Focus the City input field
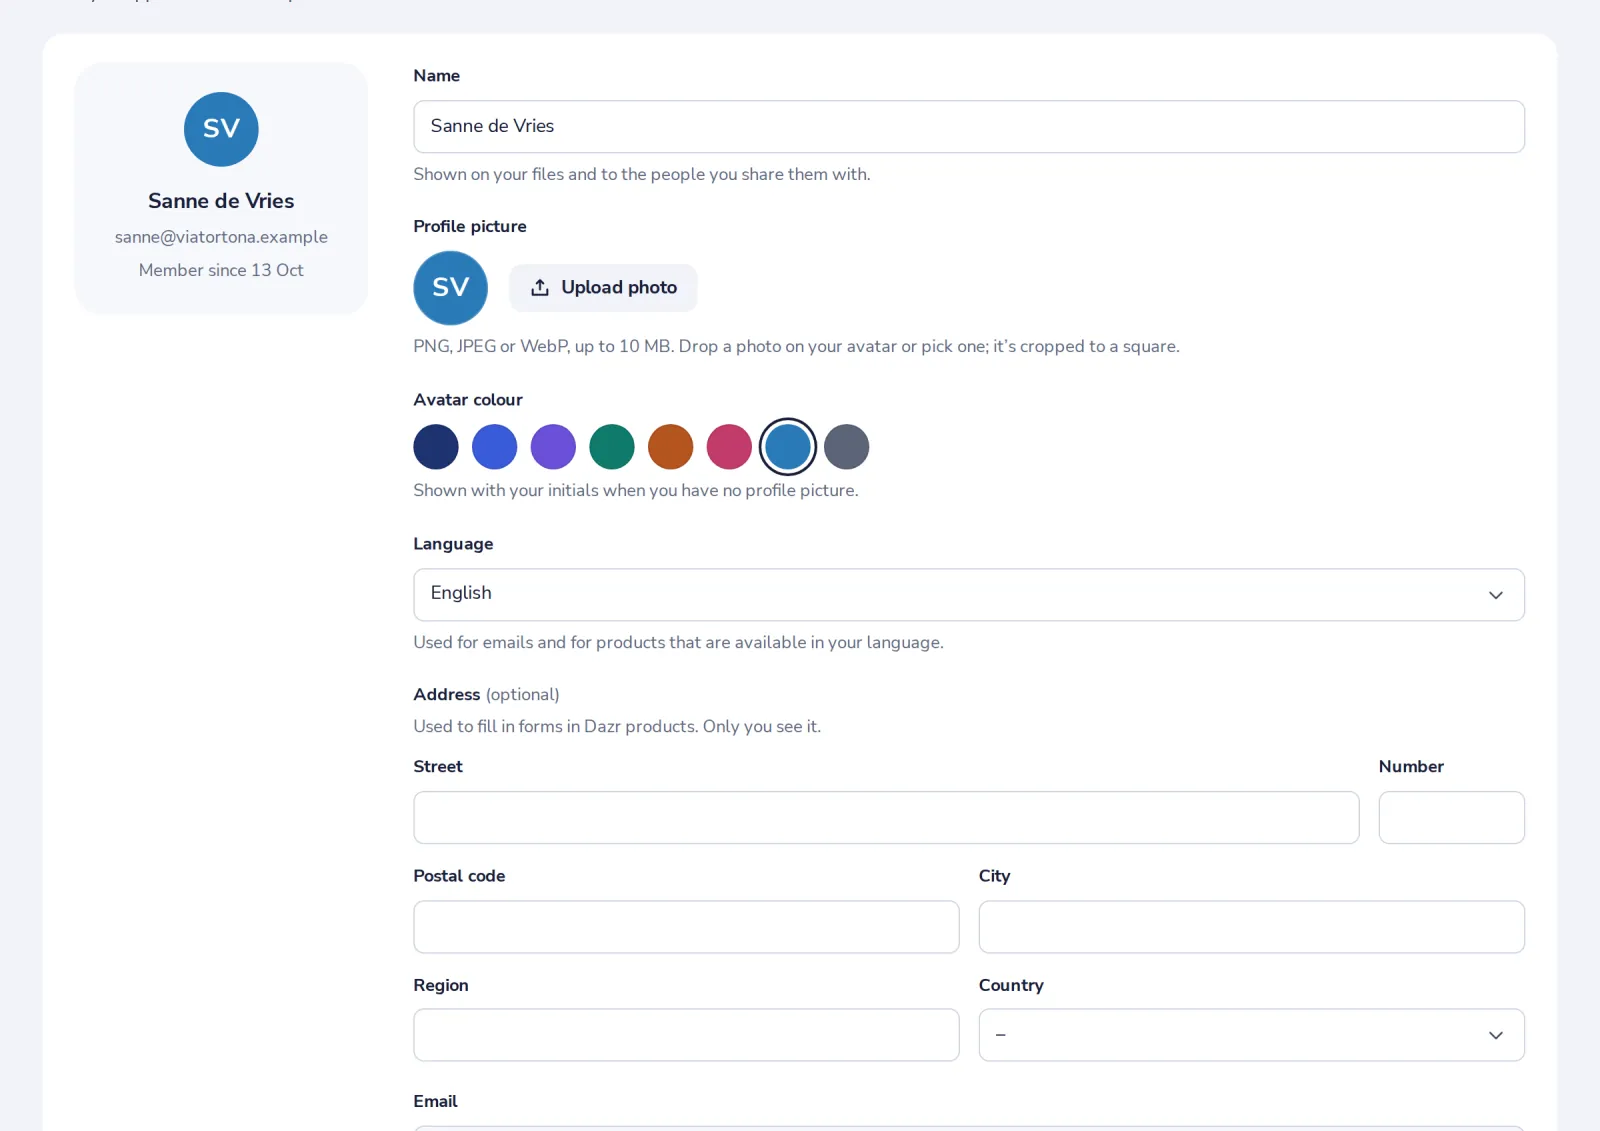The image size is (1600, 1131). (1251, 927)
